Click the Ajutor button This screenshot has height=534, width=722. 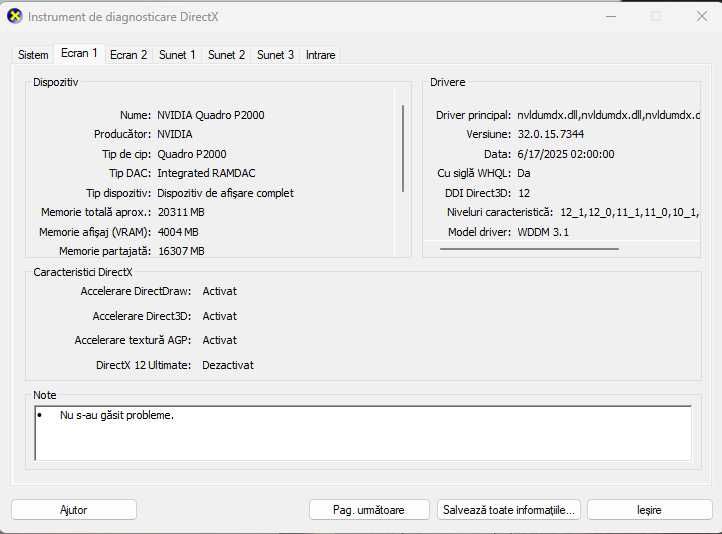pos(74,510)
